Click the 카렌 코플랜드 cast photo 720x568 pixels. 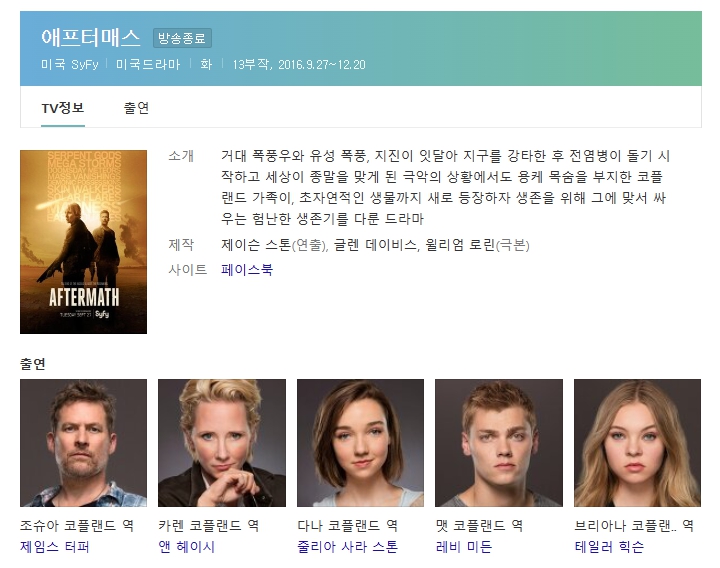(x=222, y=443)
